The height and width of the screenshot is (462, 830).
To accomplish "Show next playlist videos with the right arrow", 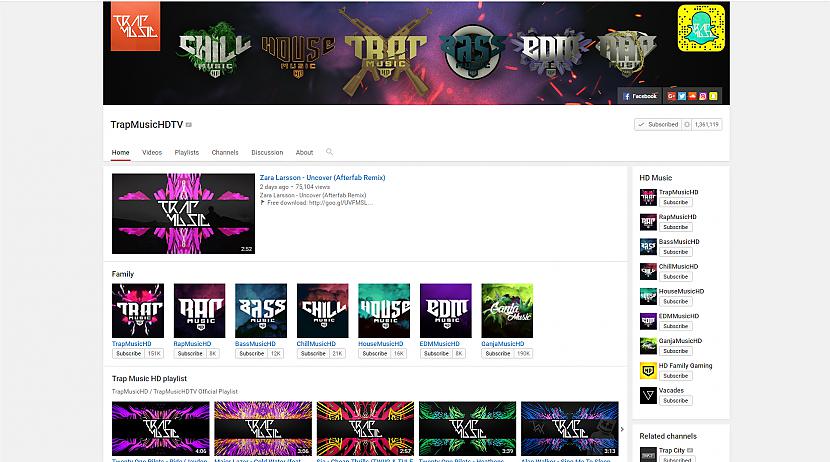I will coord(622,429).
